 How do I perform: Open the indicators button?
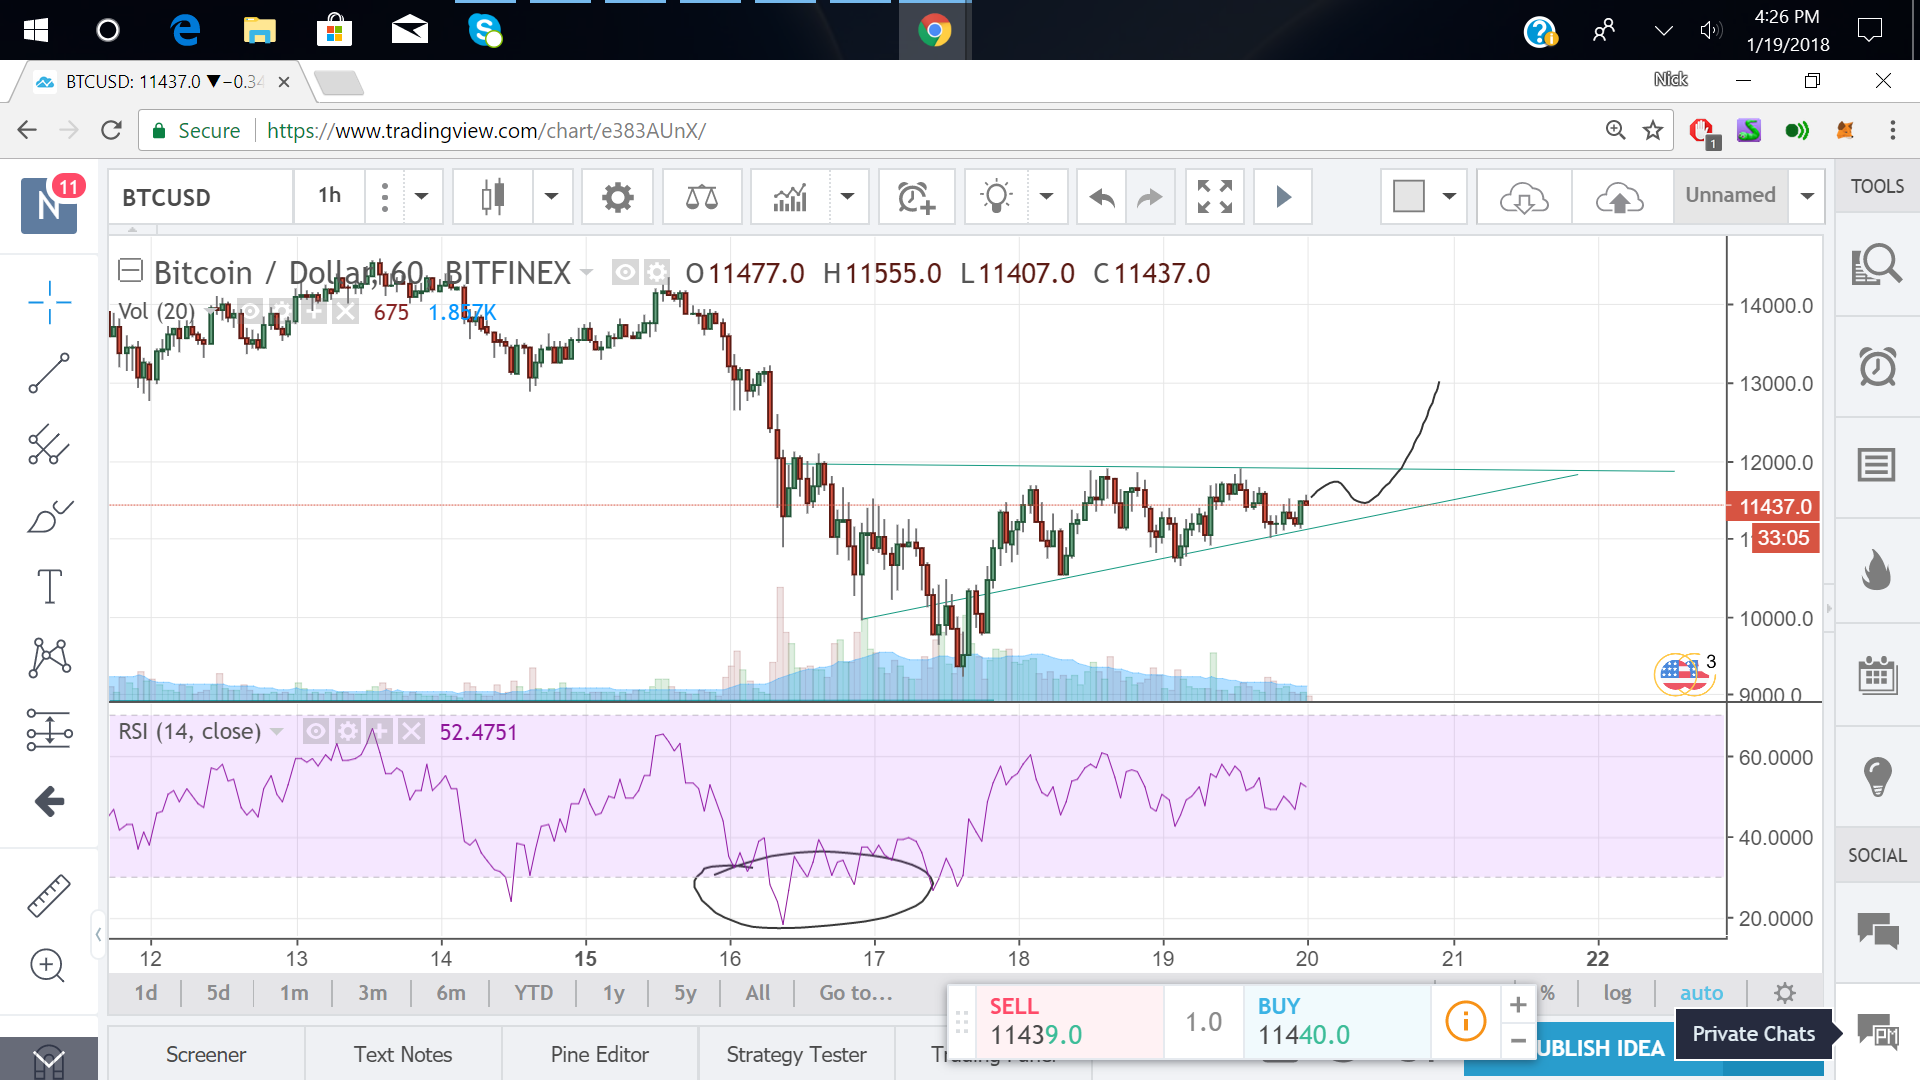coord(790,197)
